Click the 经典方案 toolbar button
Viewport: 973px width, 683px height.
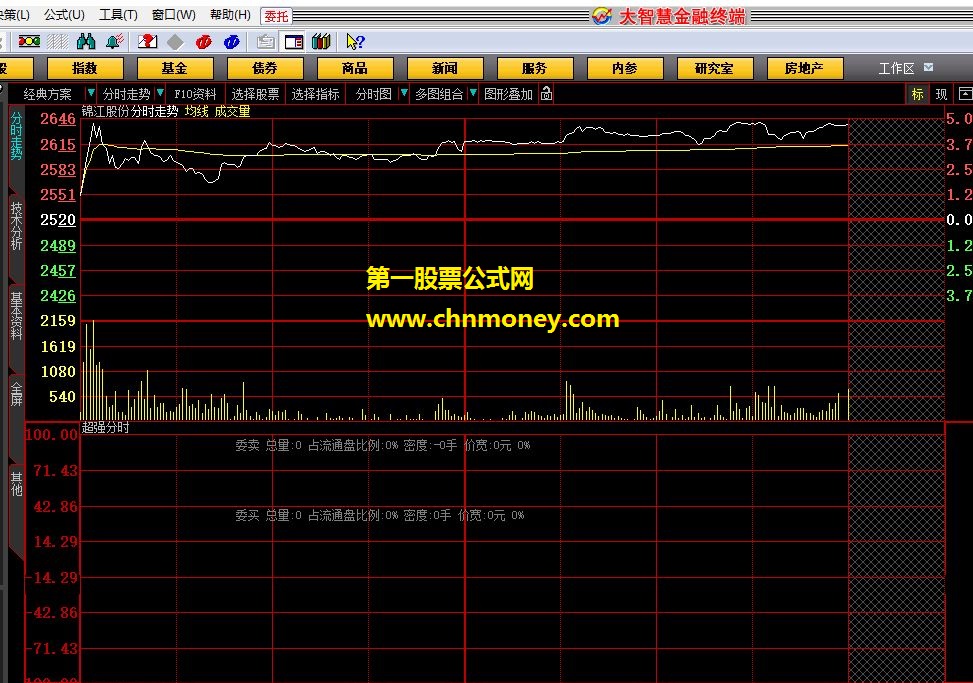(48, 94)
